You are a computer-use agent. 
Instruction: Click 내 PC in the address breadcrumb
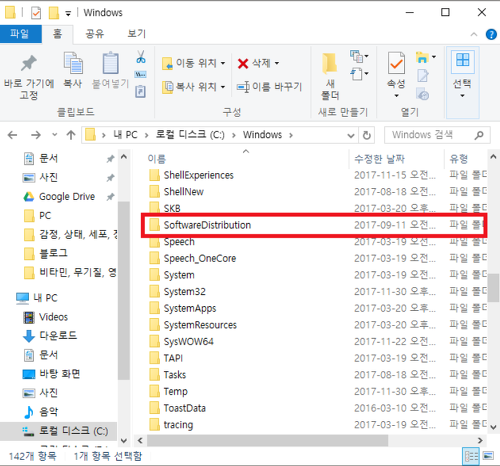coord(125,135)
